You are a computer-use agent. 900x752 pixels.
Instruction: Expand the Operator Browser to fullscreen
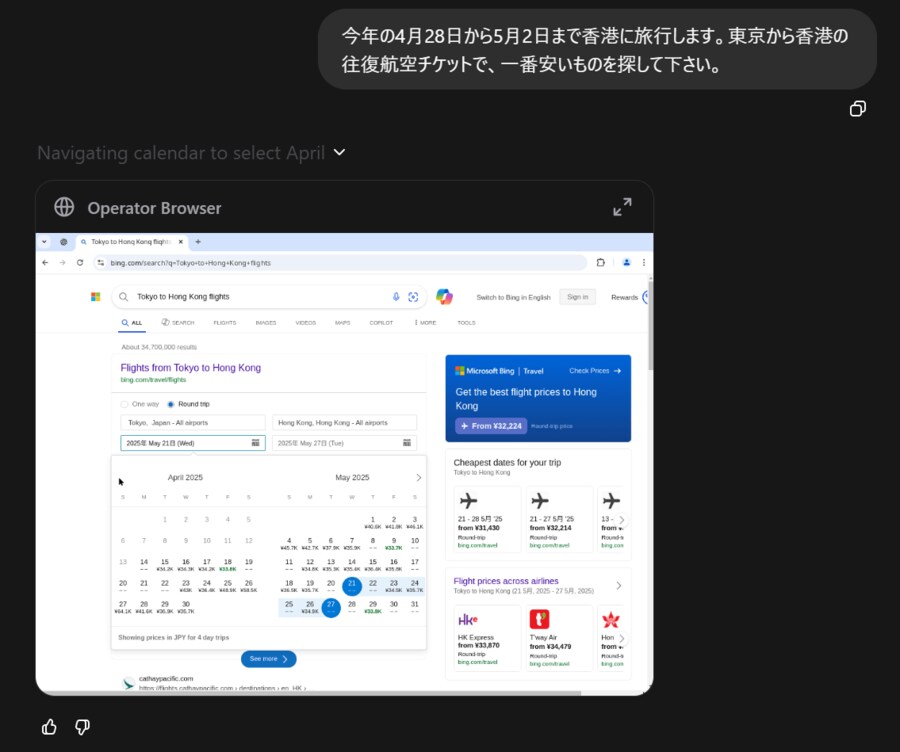(622, 207)
